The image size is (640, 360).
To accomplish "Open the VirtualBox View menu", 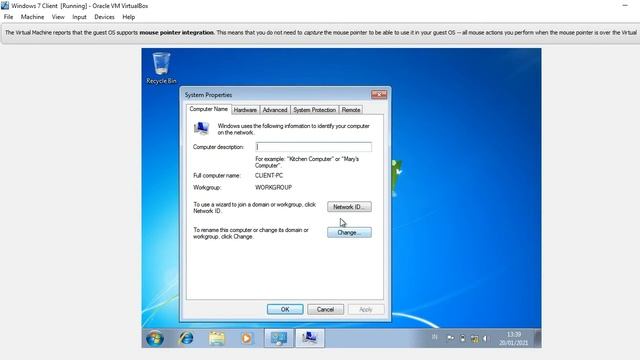I will point(58,17).
